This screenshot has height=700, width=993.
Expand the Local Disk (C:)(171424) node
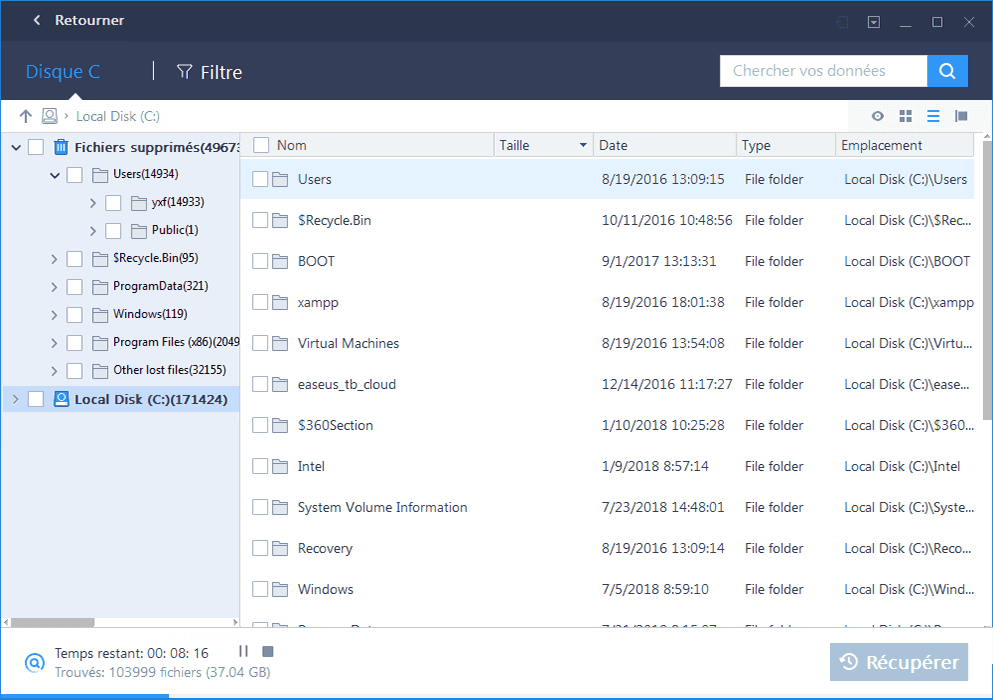[16, 399]
